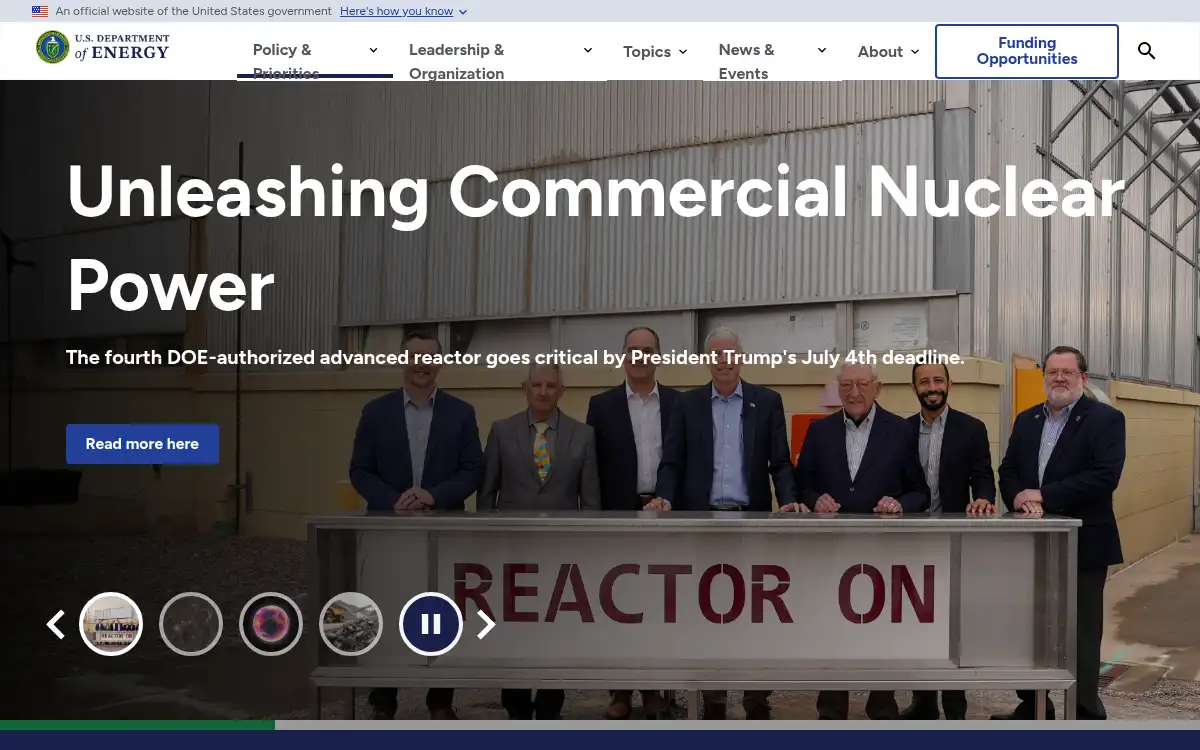This screenshot has width=1200, height=750.
Task: Open Funding Opportunities button
Action: [1027, 51]
